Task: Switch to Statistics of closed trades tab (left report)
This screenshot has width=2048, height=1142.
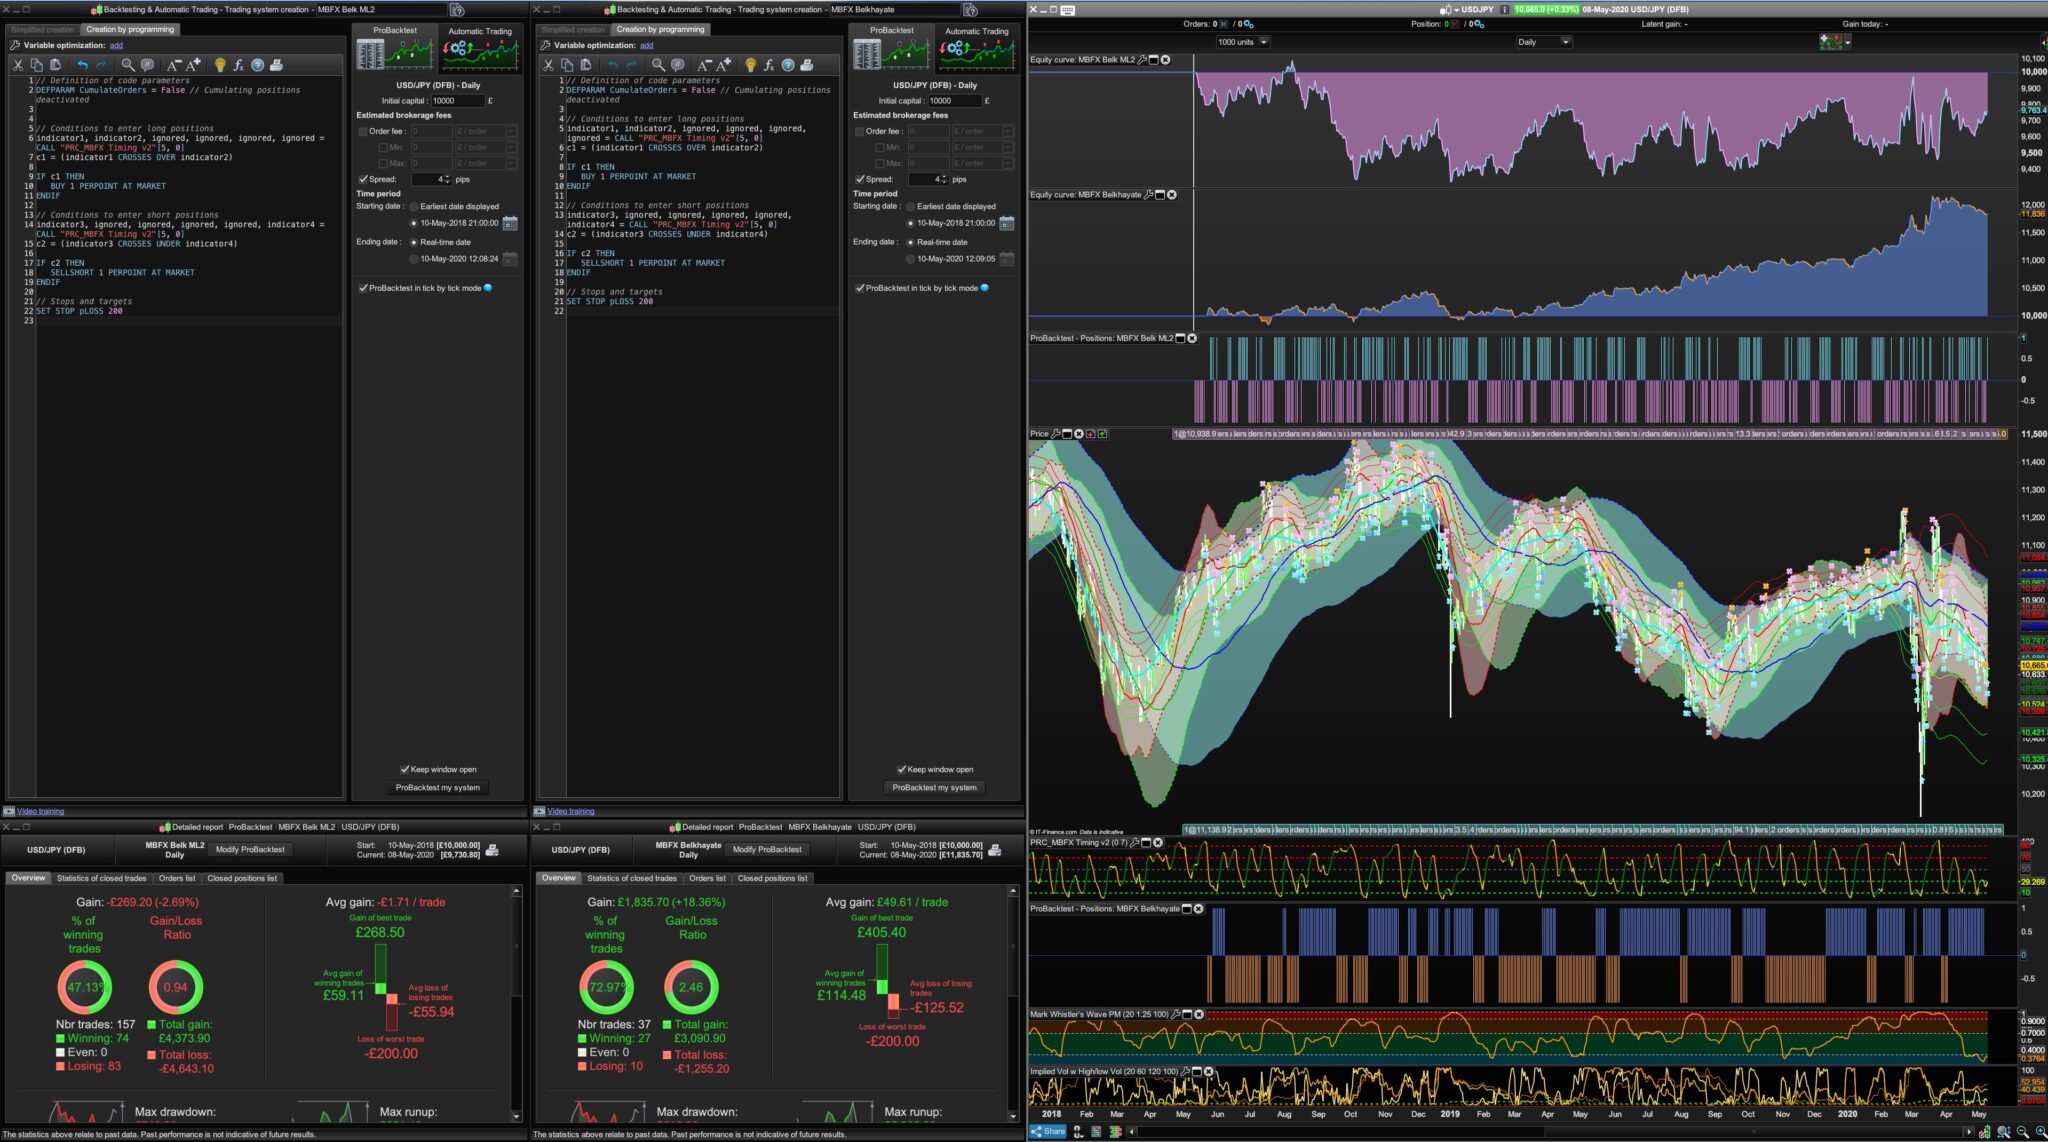Action: pyautogui.click(x=101, y=878)
